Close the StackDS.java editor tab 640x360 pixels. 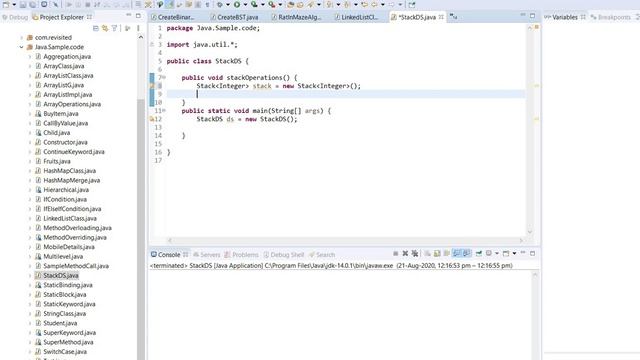tap(441, 17)
